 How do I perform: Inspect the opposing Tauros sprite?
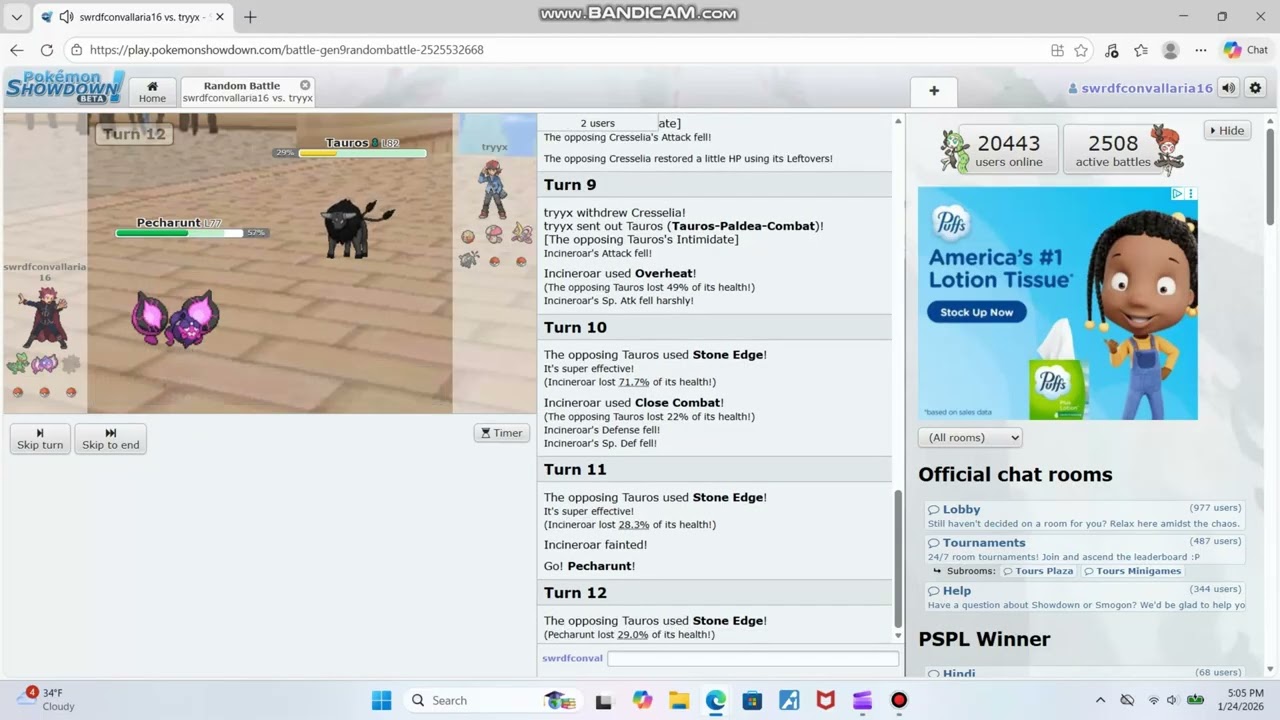pos(355,227)
